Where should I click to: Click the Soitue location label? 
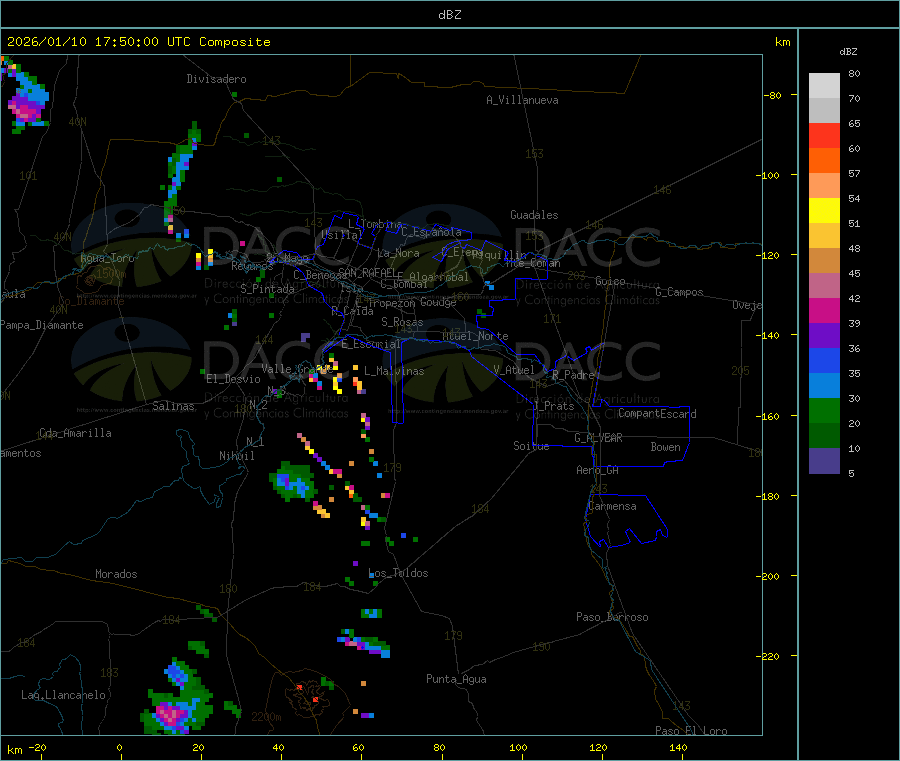(x=532, y=446)
